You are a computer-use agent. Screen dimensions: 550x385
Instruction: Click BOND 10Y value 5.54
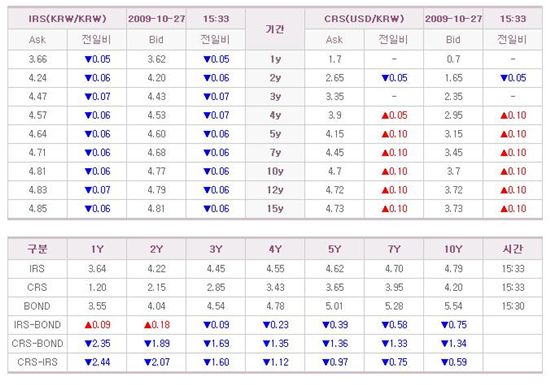453,306
